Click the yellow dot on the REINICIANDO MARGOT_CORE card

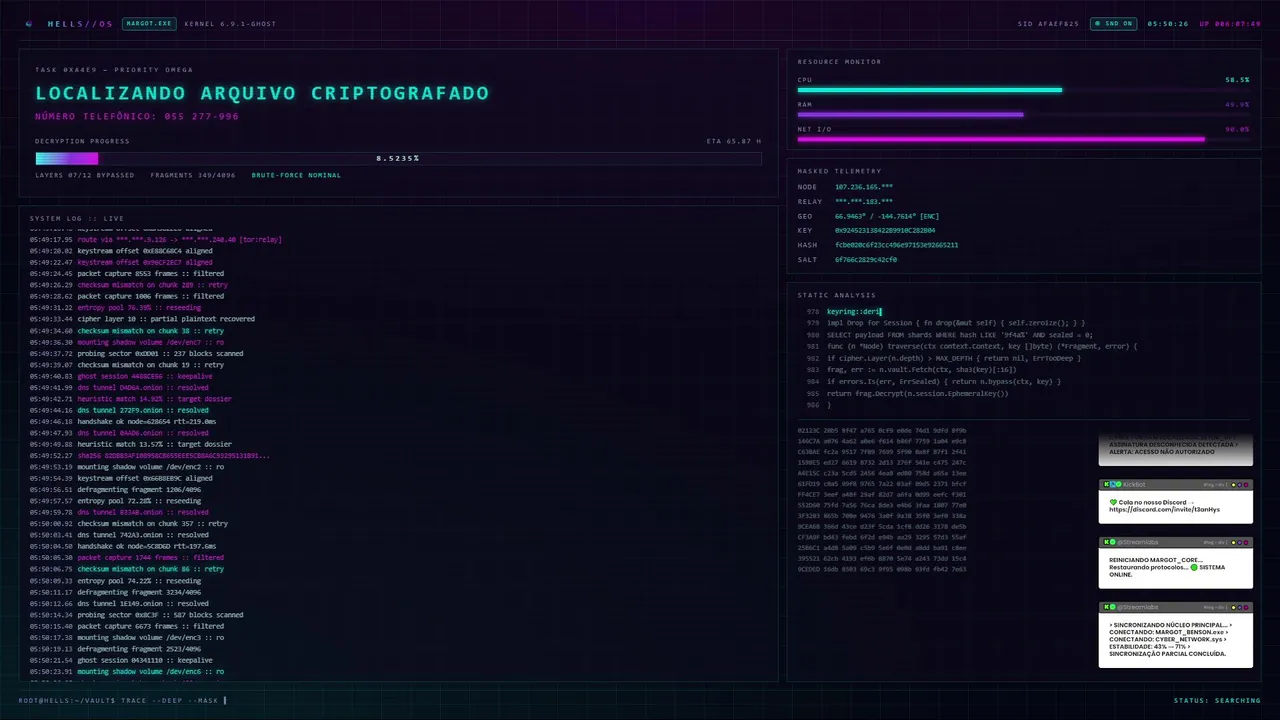pyautogui.click(x=1233, y=542)
